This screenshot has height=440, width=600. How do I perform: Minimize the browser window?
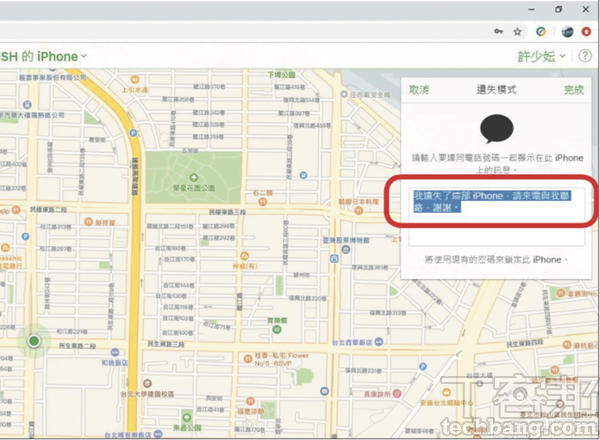tap(532, 10)
